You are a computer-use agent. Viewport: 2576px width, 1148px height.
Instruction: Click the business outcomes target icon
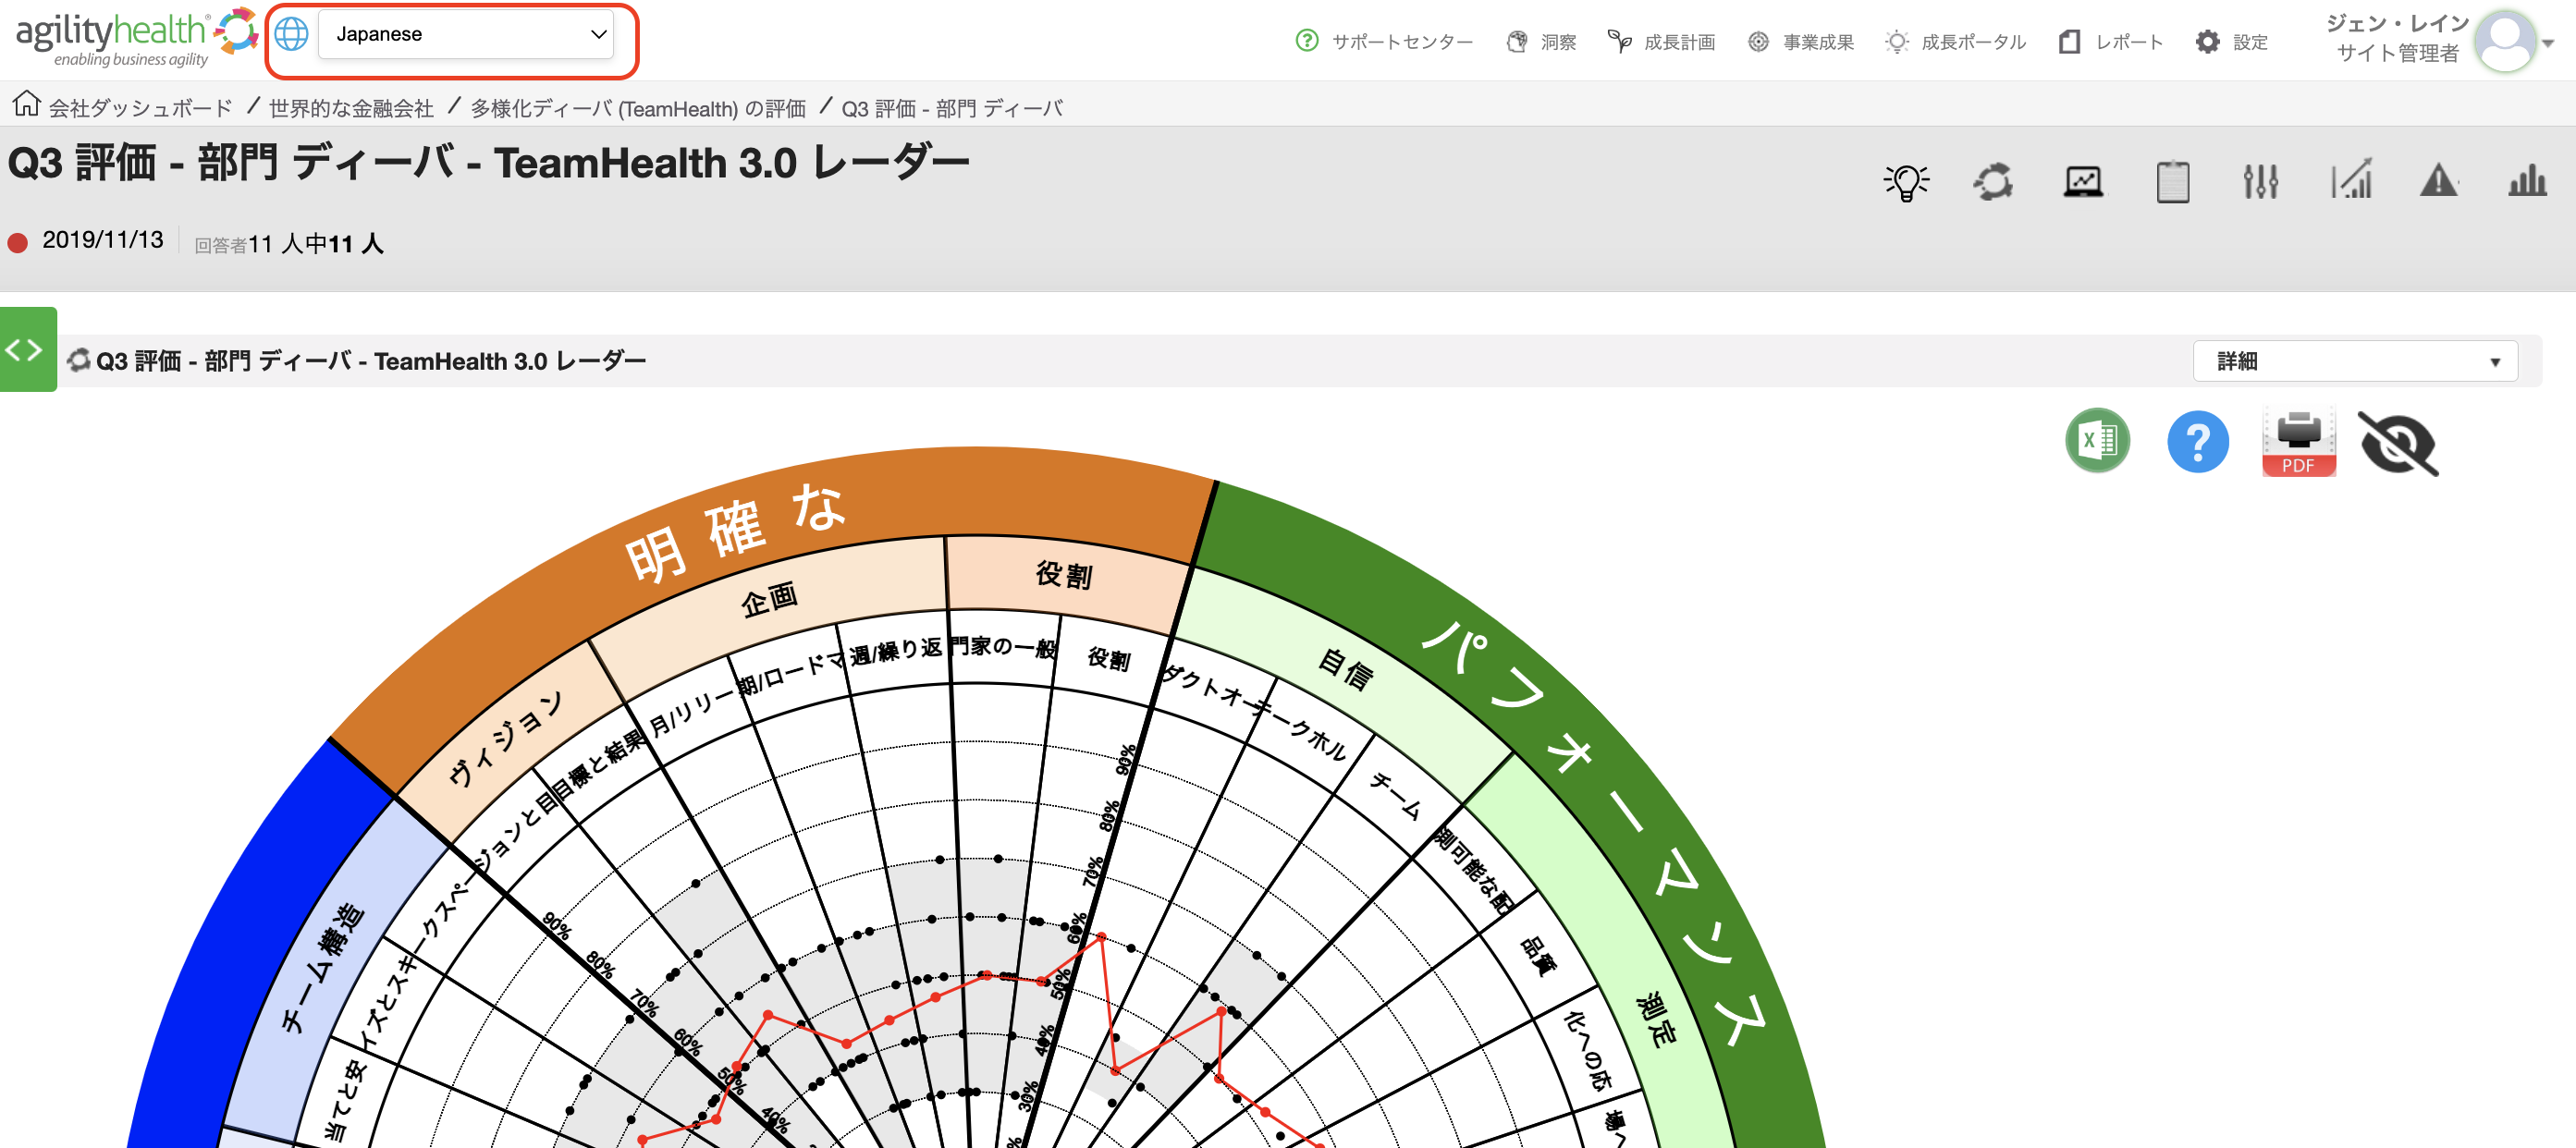tap(1758, 42)
